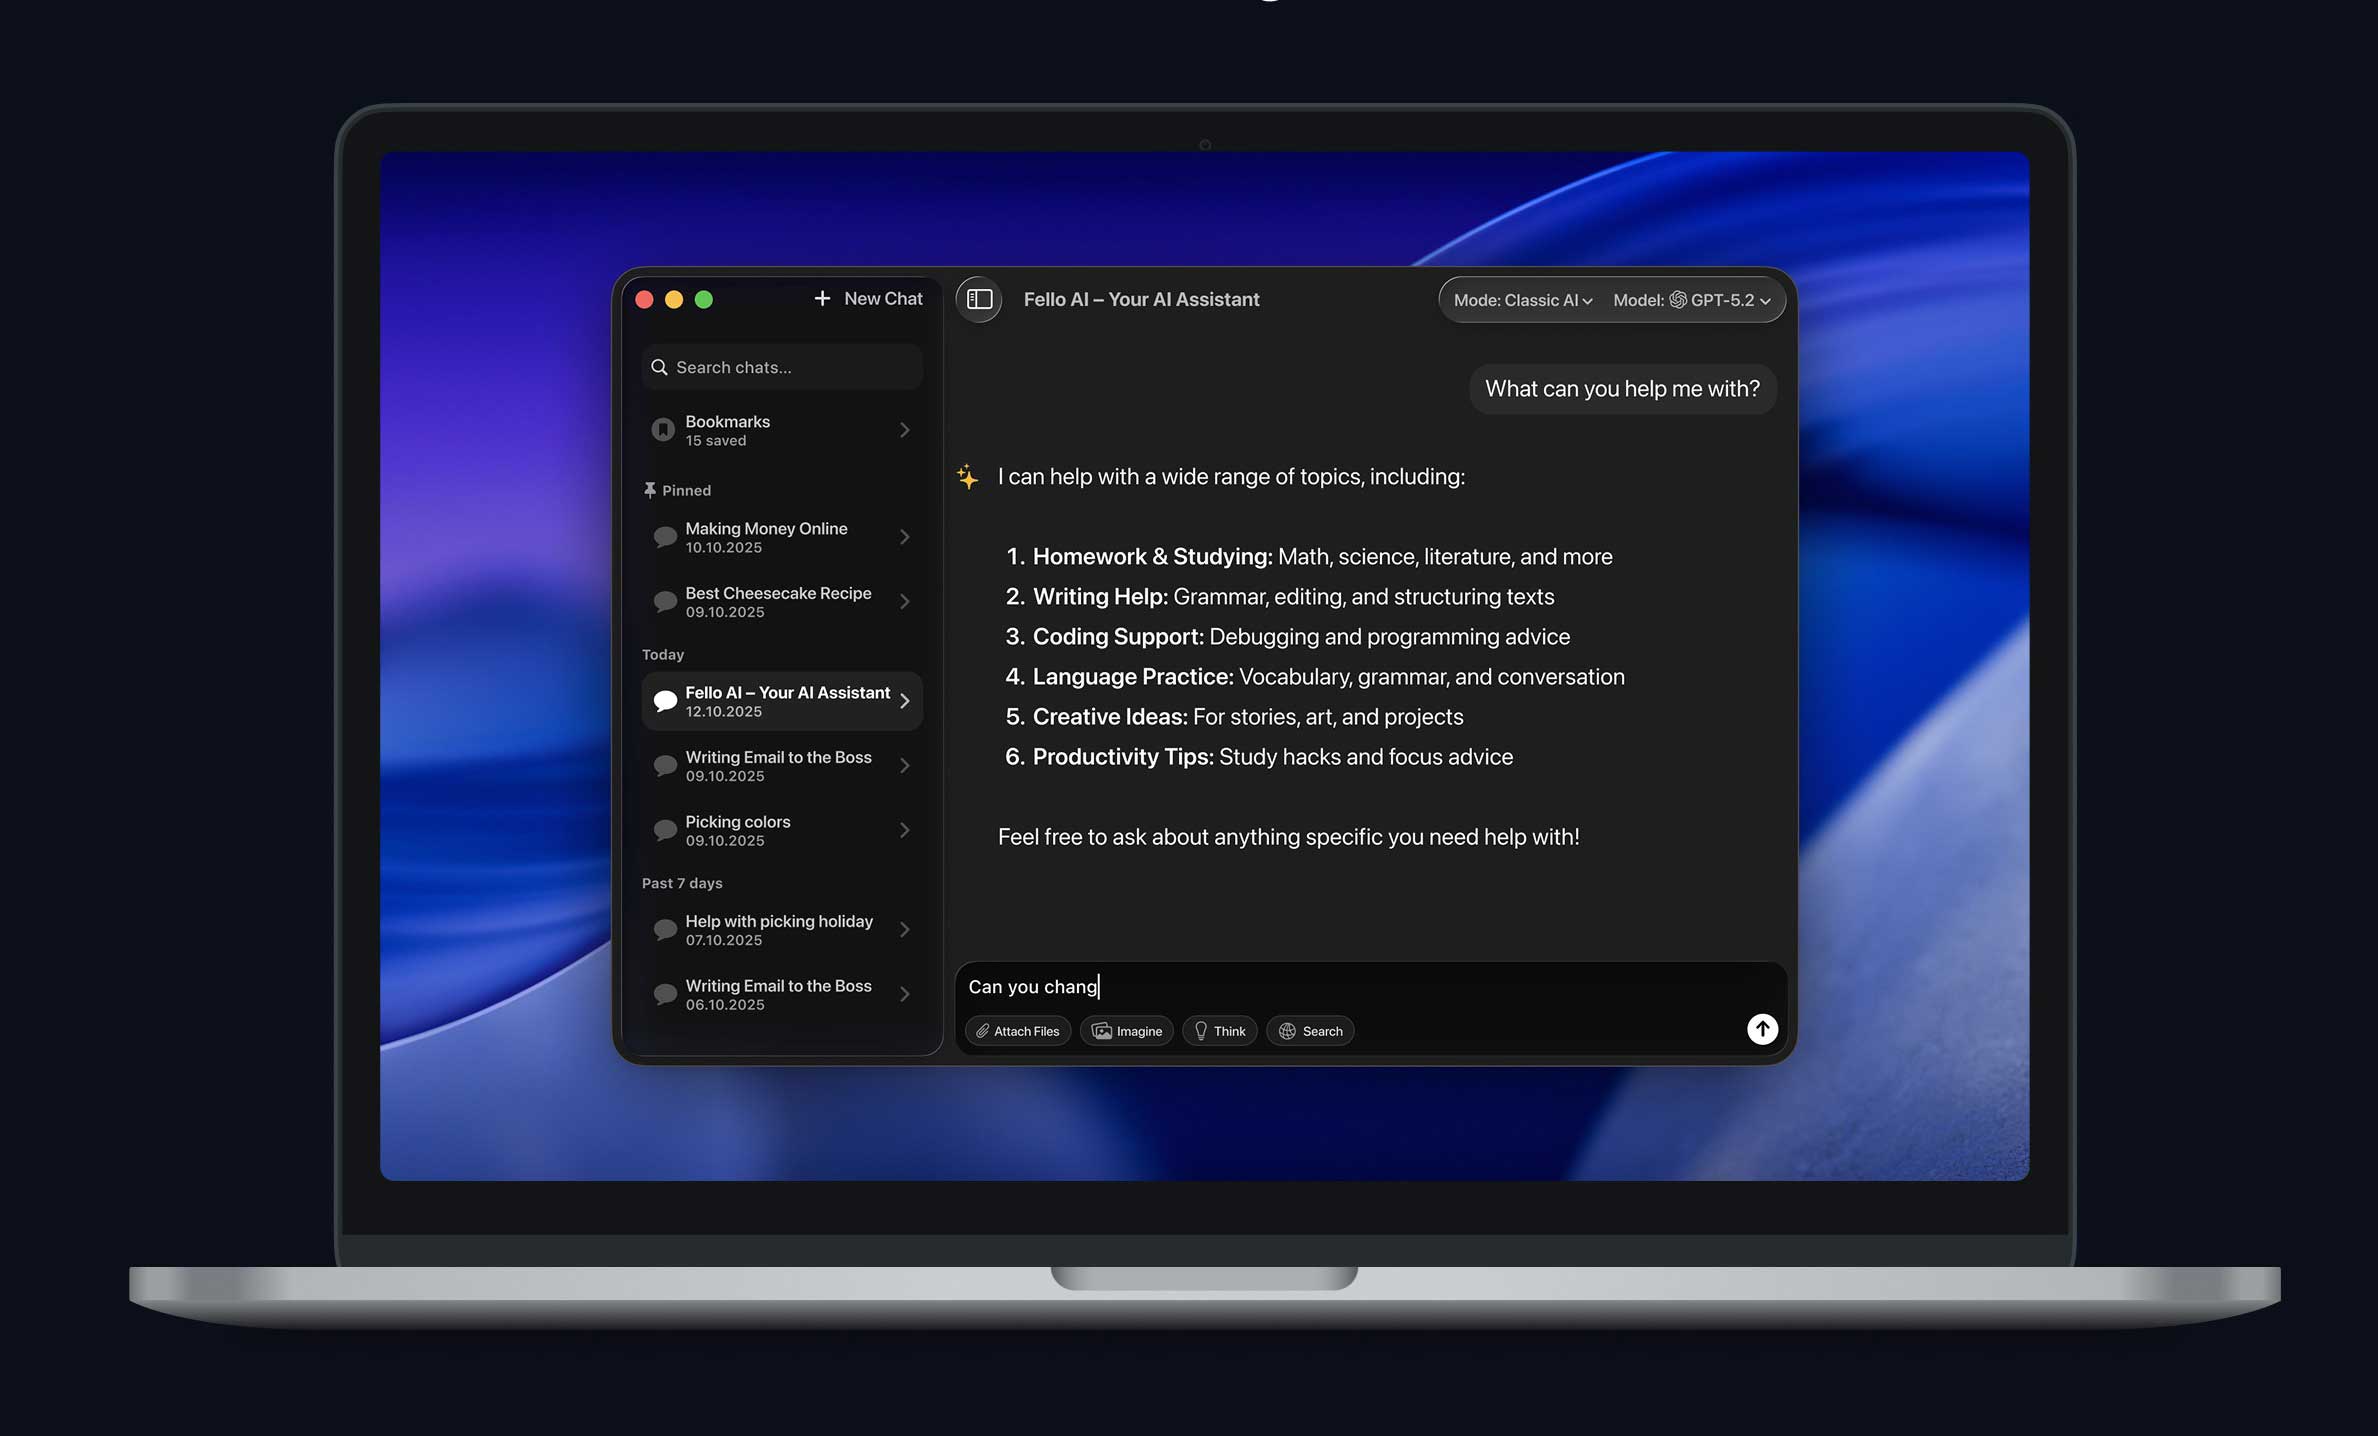Click the sidebar collapse icon
This screenshot has width=2378, height=1436.
(x=978, y=299)
